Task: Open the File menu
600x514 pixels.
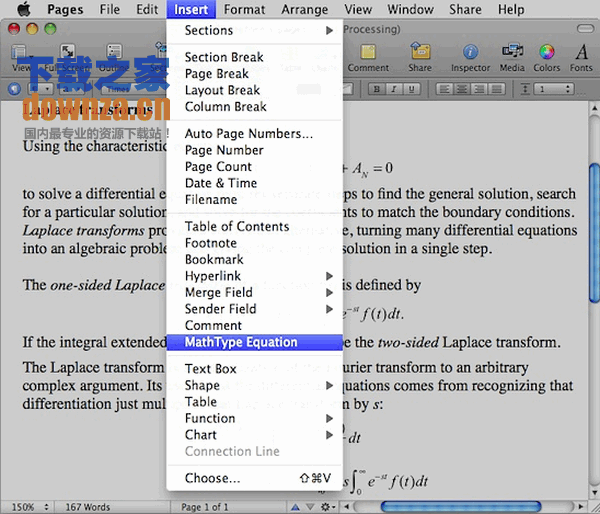Action: 109,9
